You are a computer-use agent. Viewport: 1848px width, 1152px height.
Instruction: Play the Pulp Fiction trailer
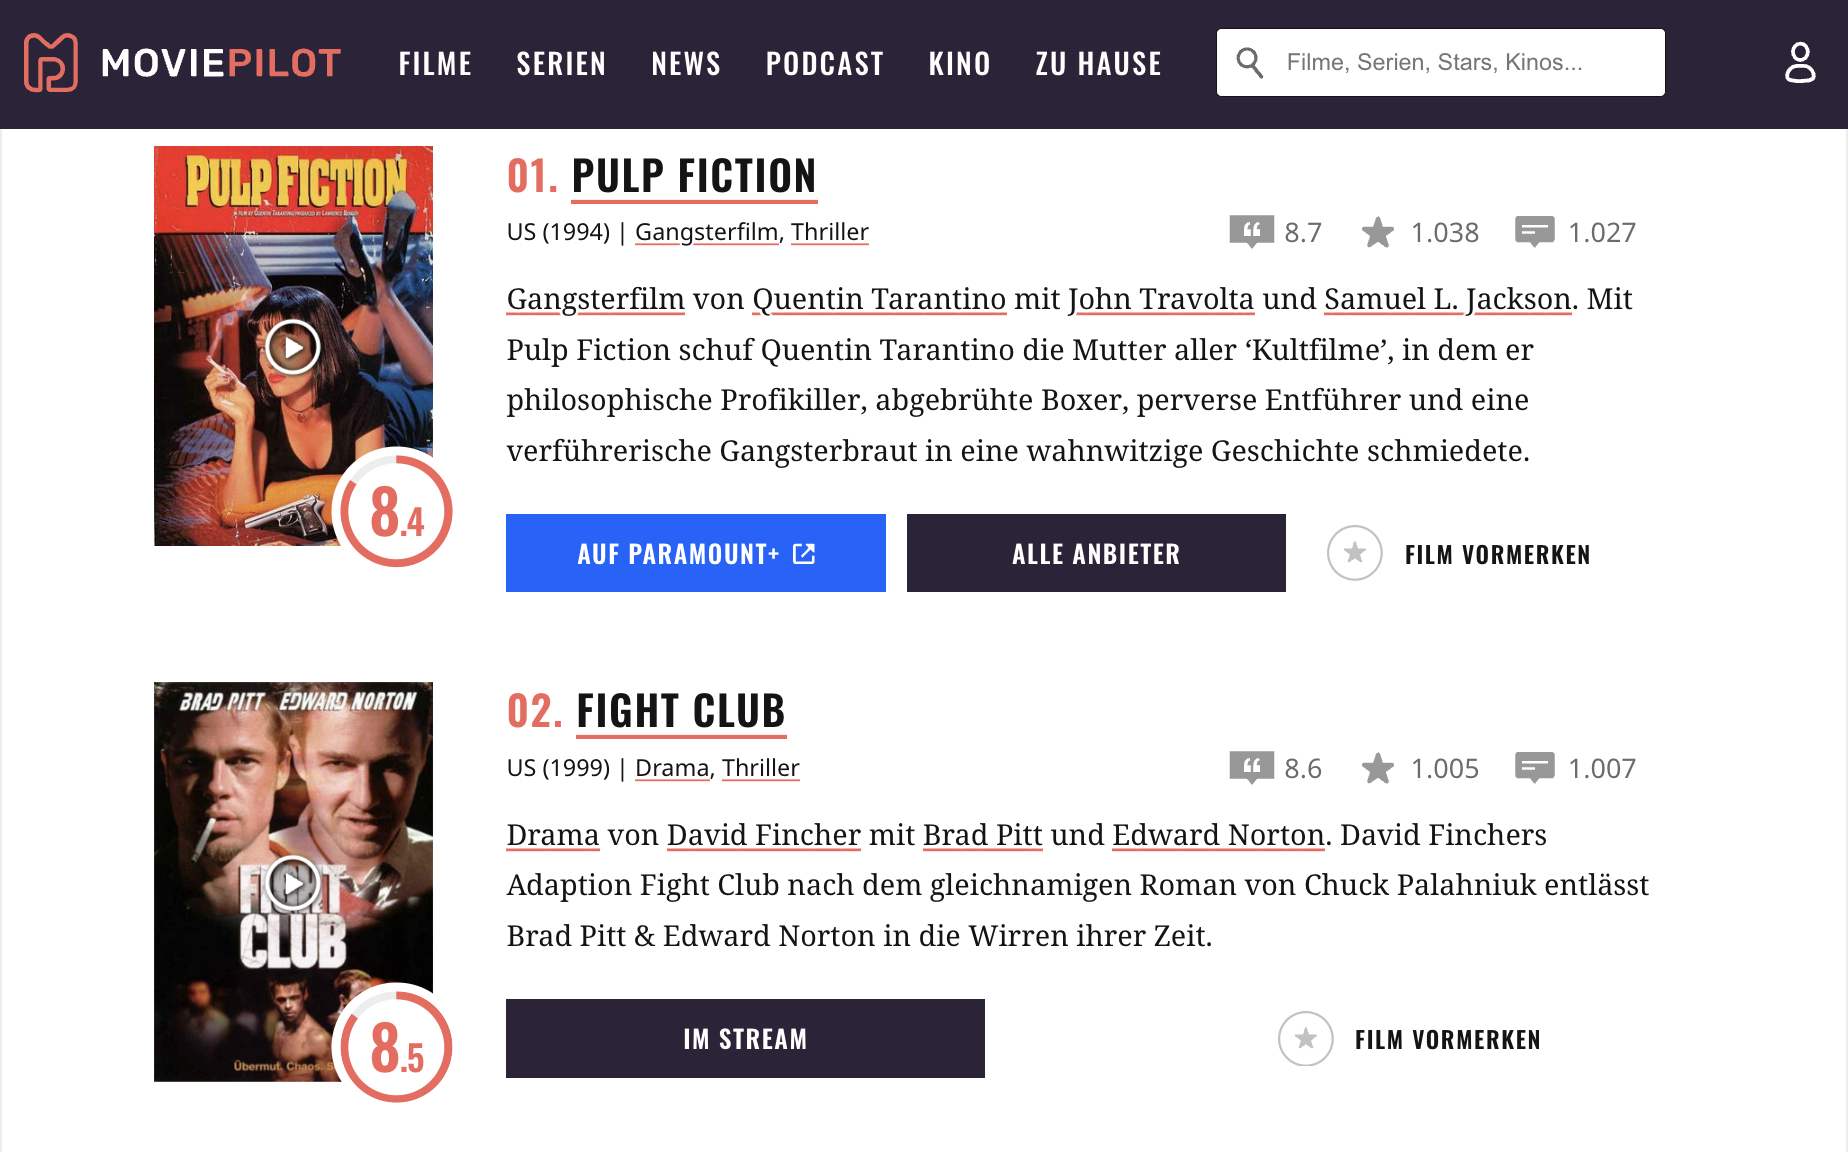click(x=292, y=347)
